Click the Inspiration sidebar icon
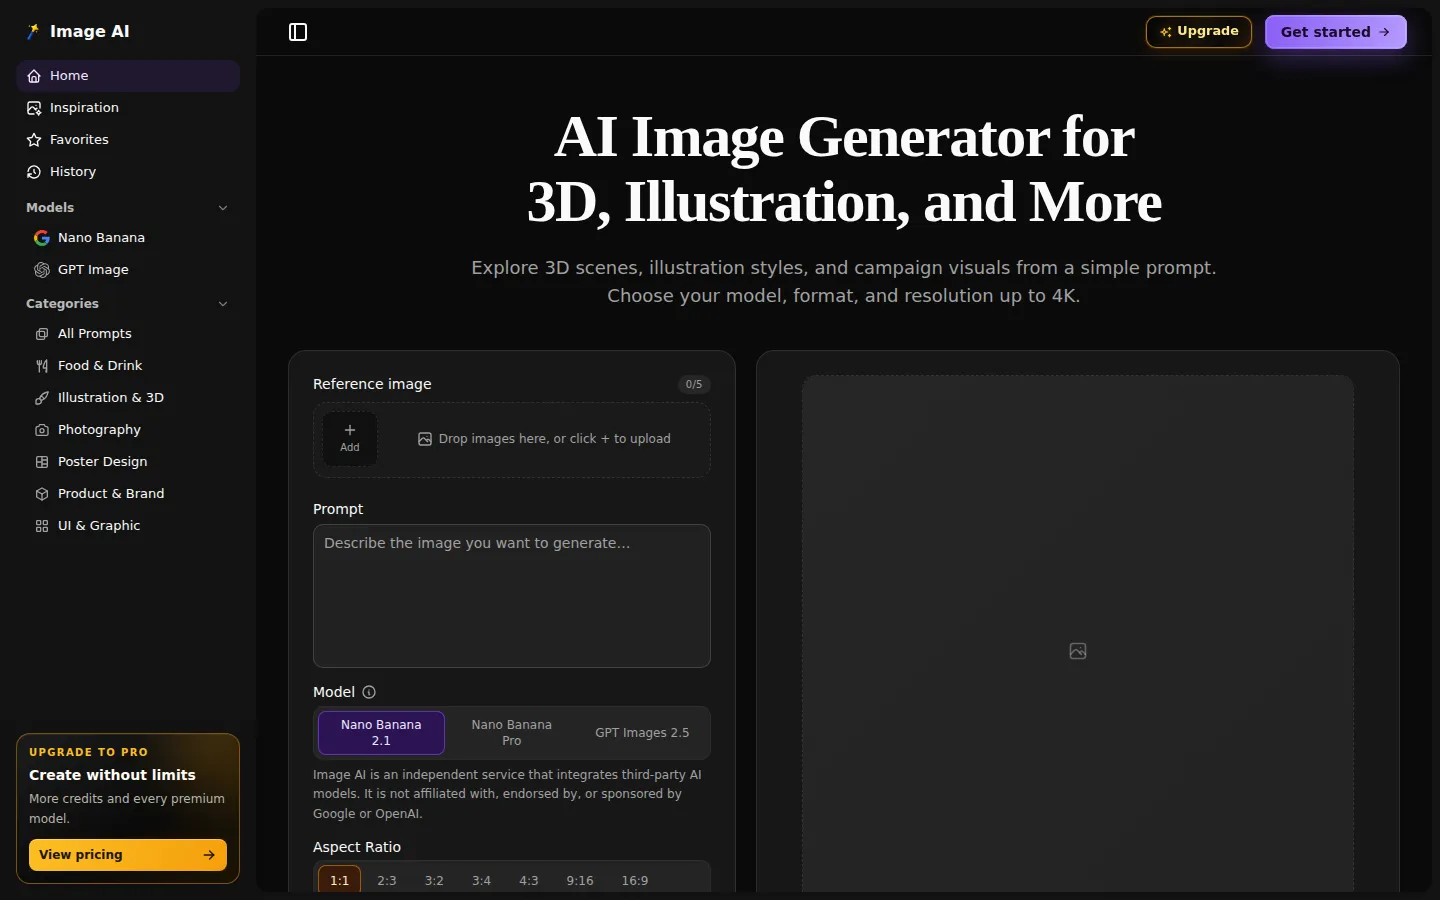 pyautogui.click(x=34, y=108)
